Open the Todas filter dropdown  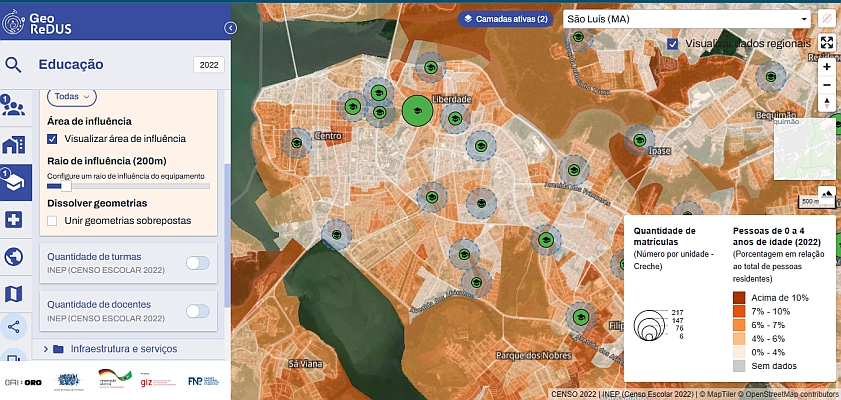pos(72,97)
